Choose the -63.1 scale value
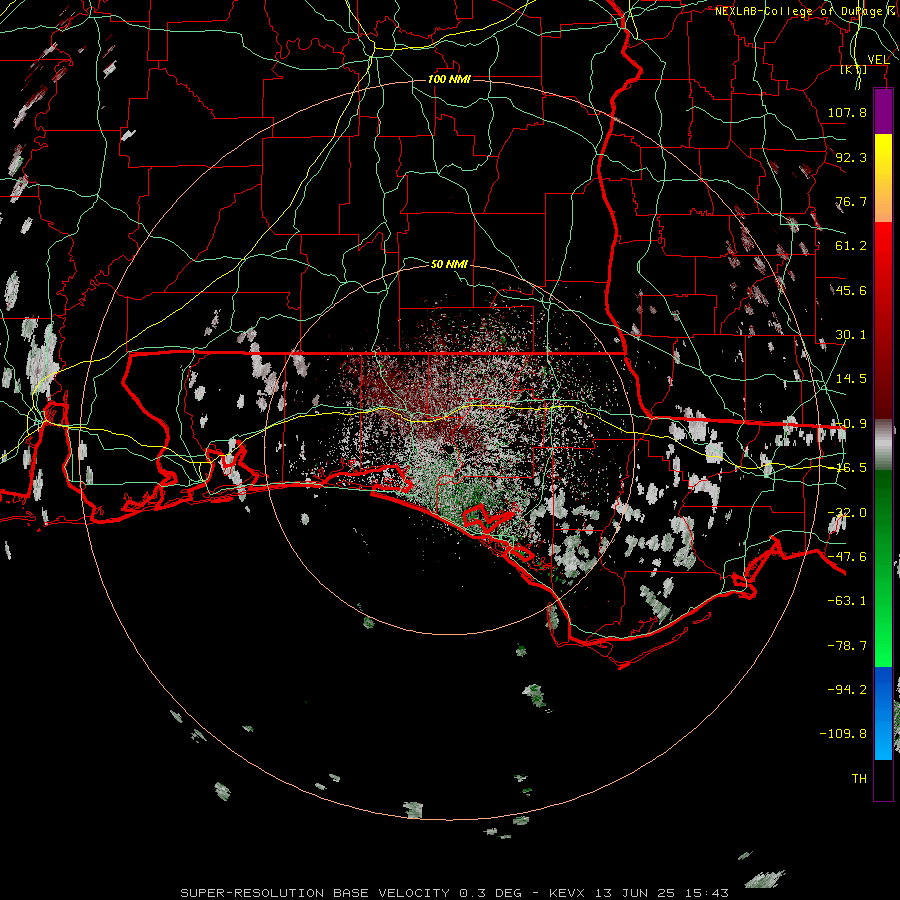 point(848,601)
